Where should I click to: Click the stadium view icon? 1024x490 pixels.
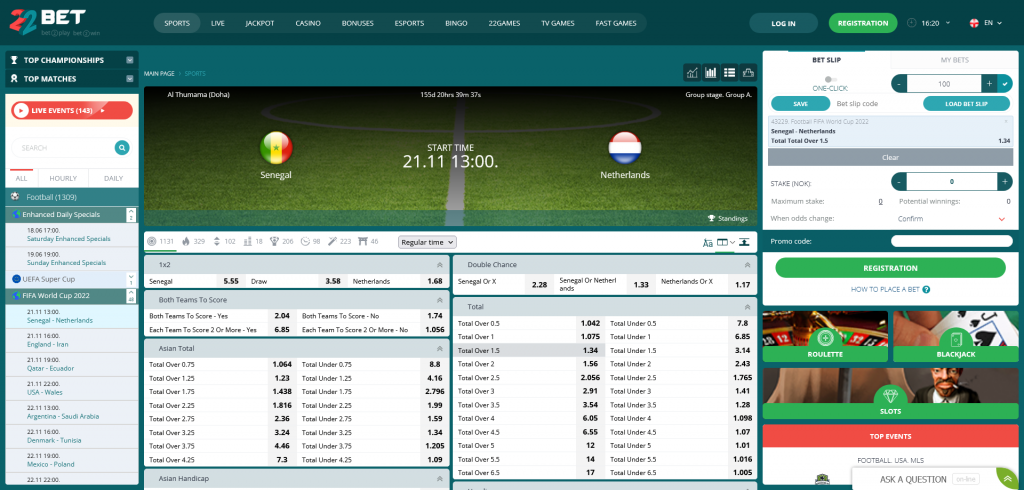tap(748, 73)
